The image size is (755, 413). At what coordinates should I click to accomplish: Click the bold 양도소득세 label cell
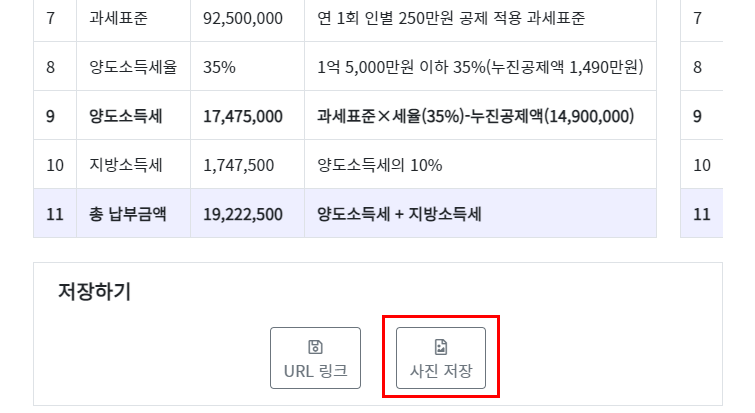[133, 116]
